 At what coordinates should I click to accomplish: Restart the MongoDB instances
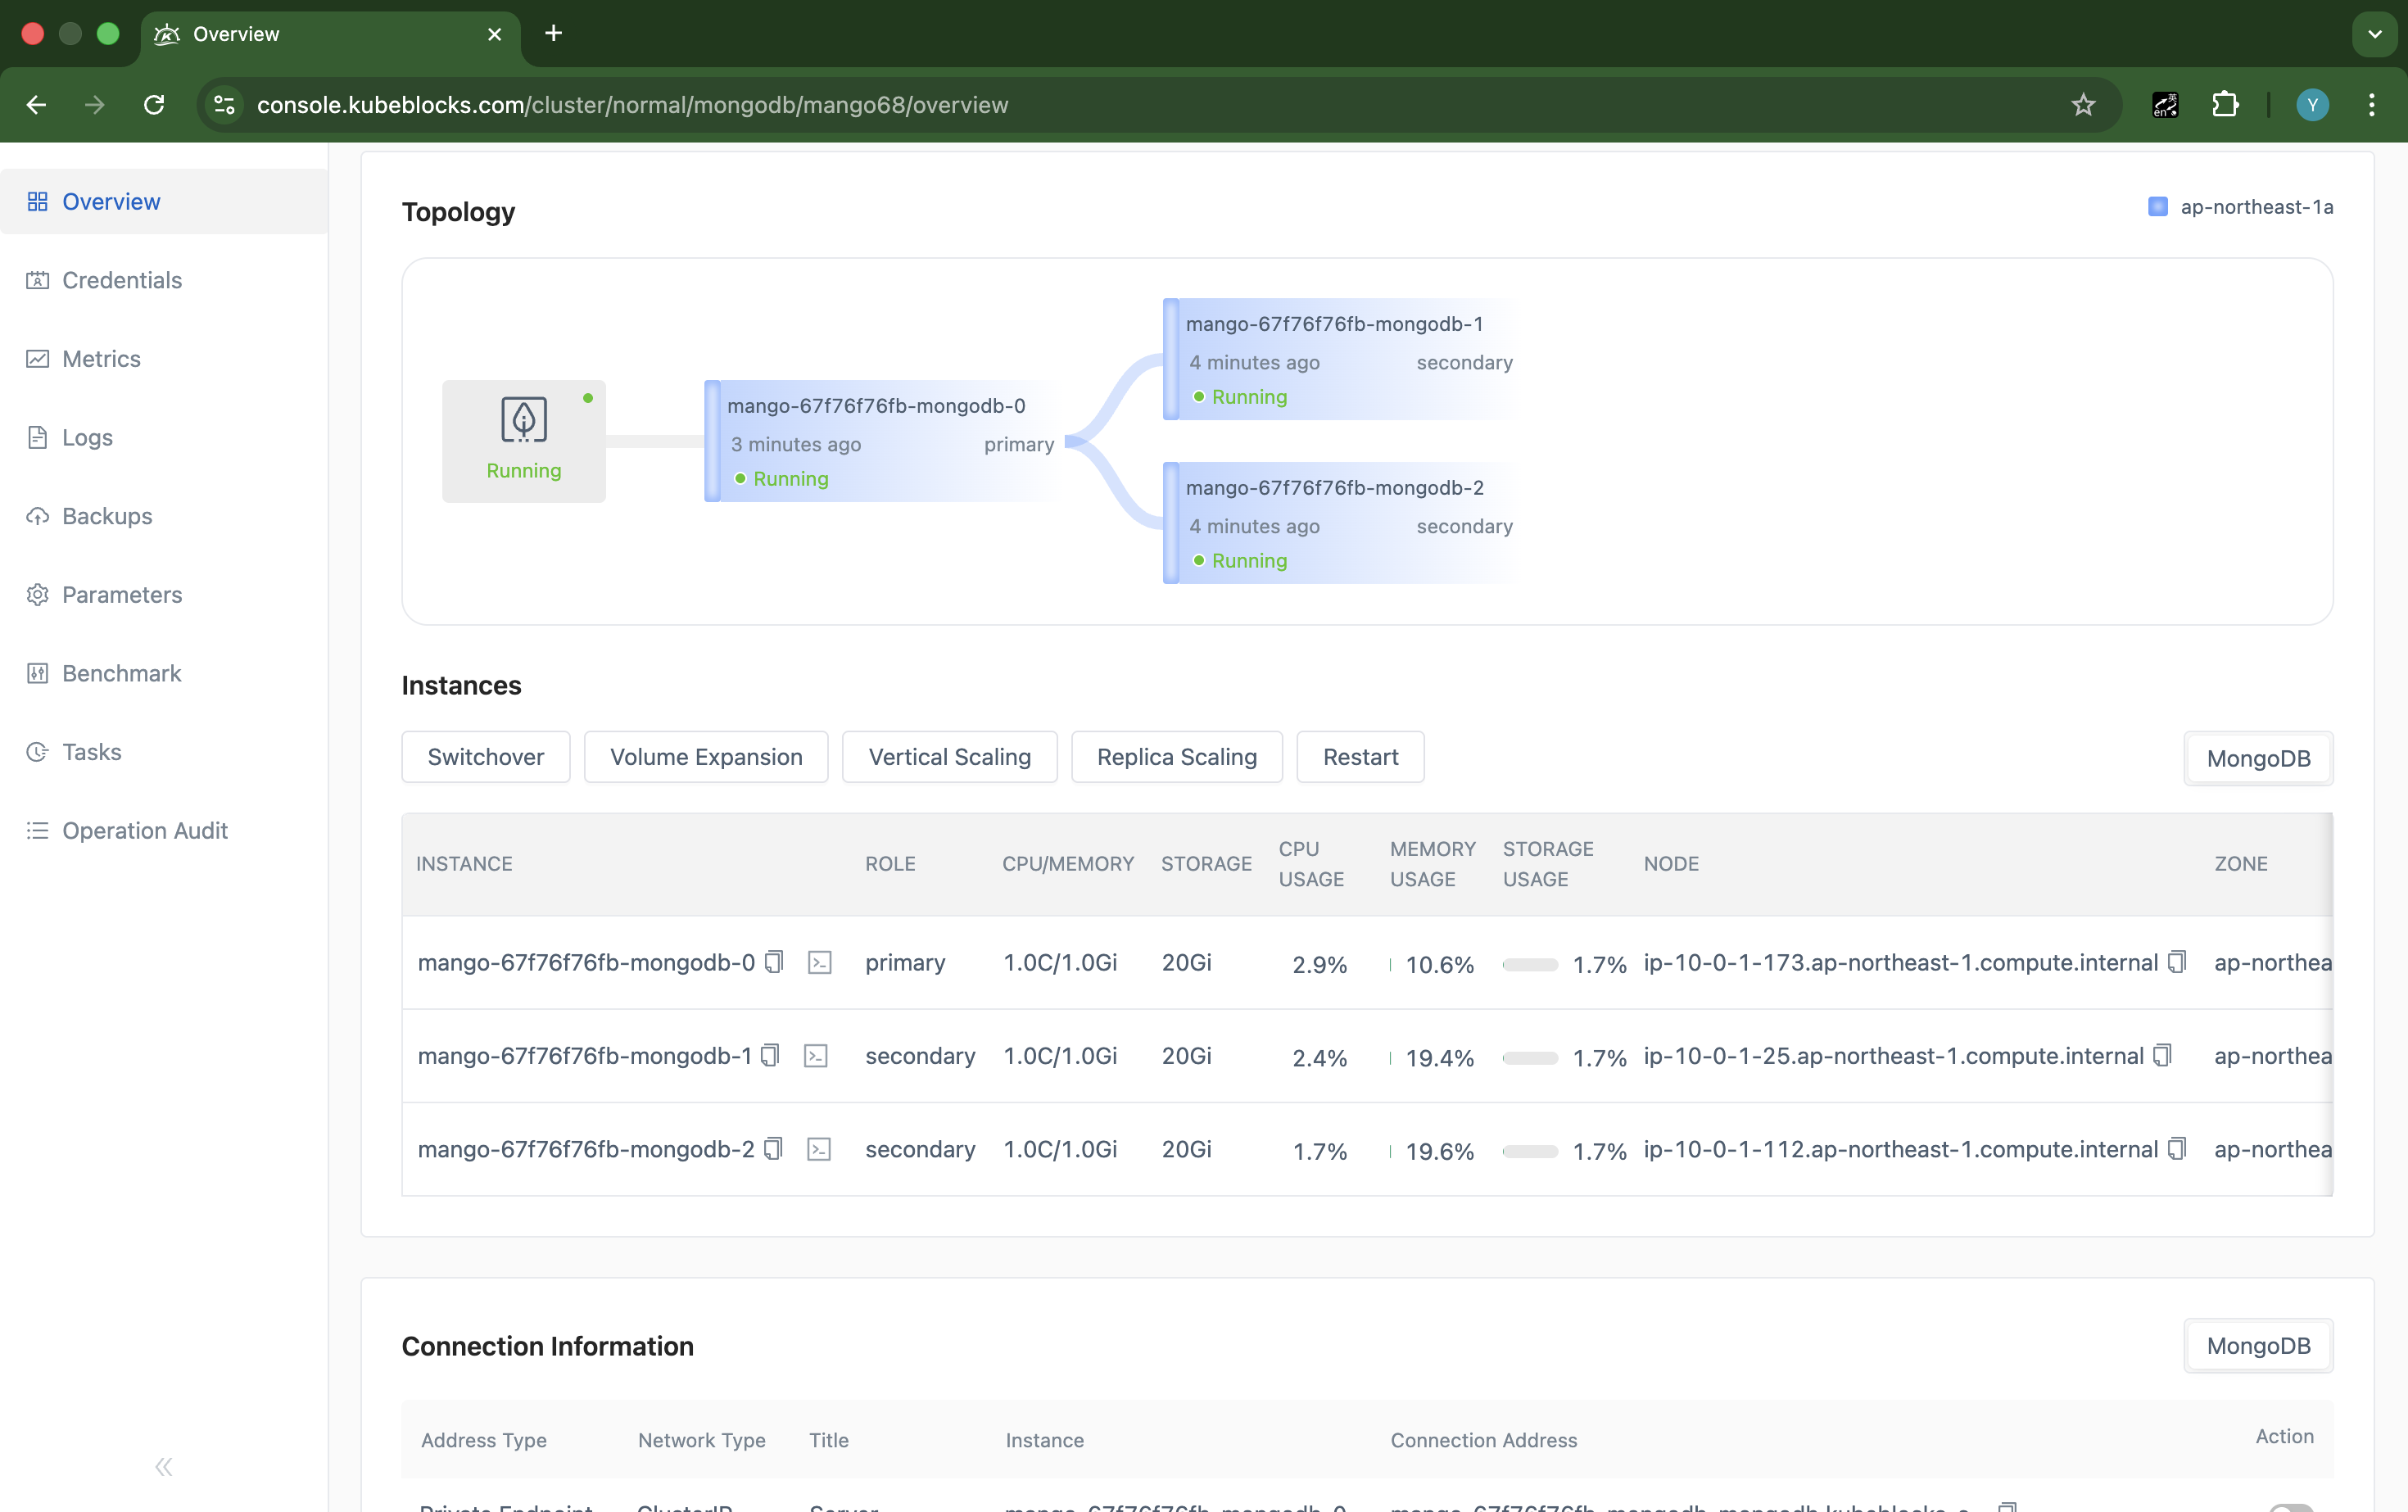(x=1360, y=757)
